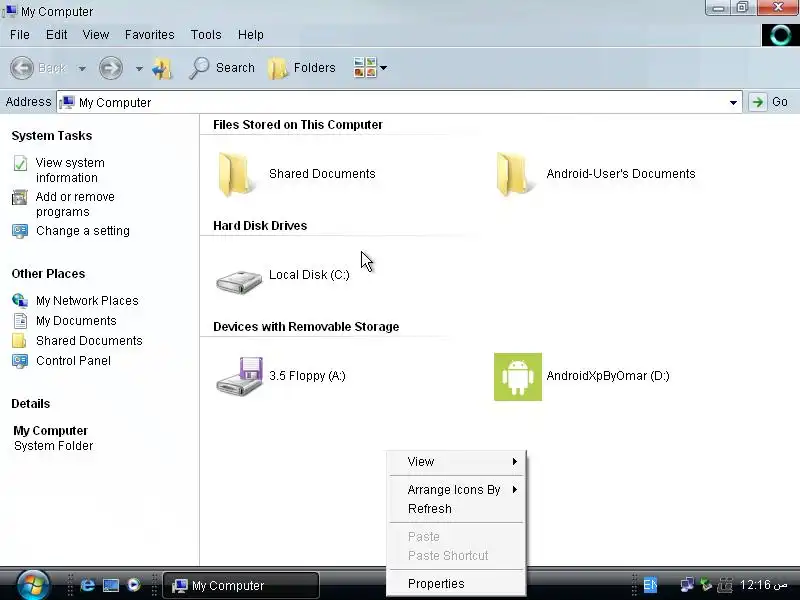Screen dimensions: 800x600
Task: Click the My Computer title bar icon
Action: click(10, 11)
